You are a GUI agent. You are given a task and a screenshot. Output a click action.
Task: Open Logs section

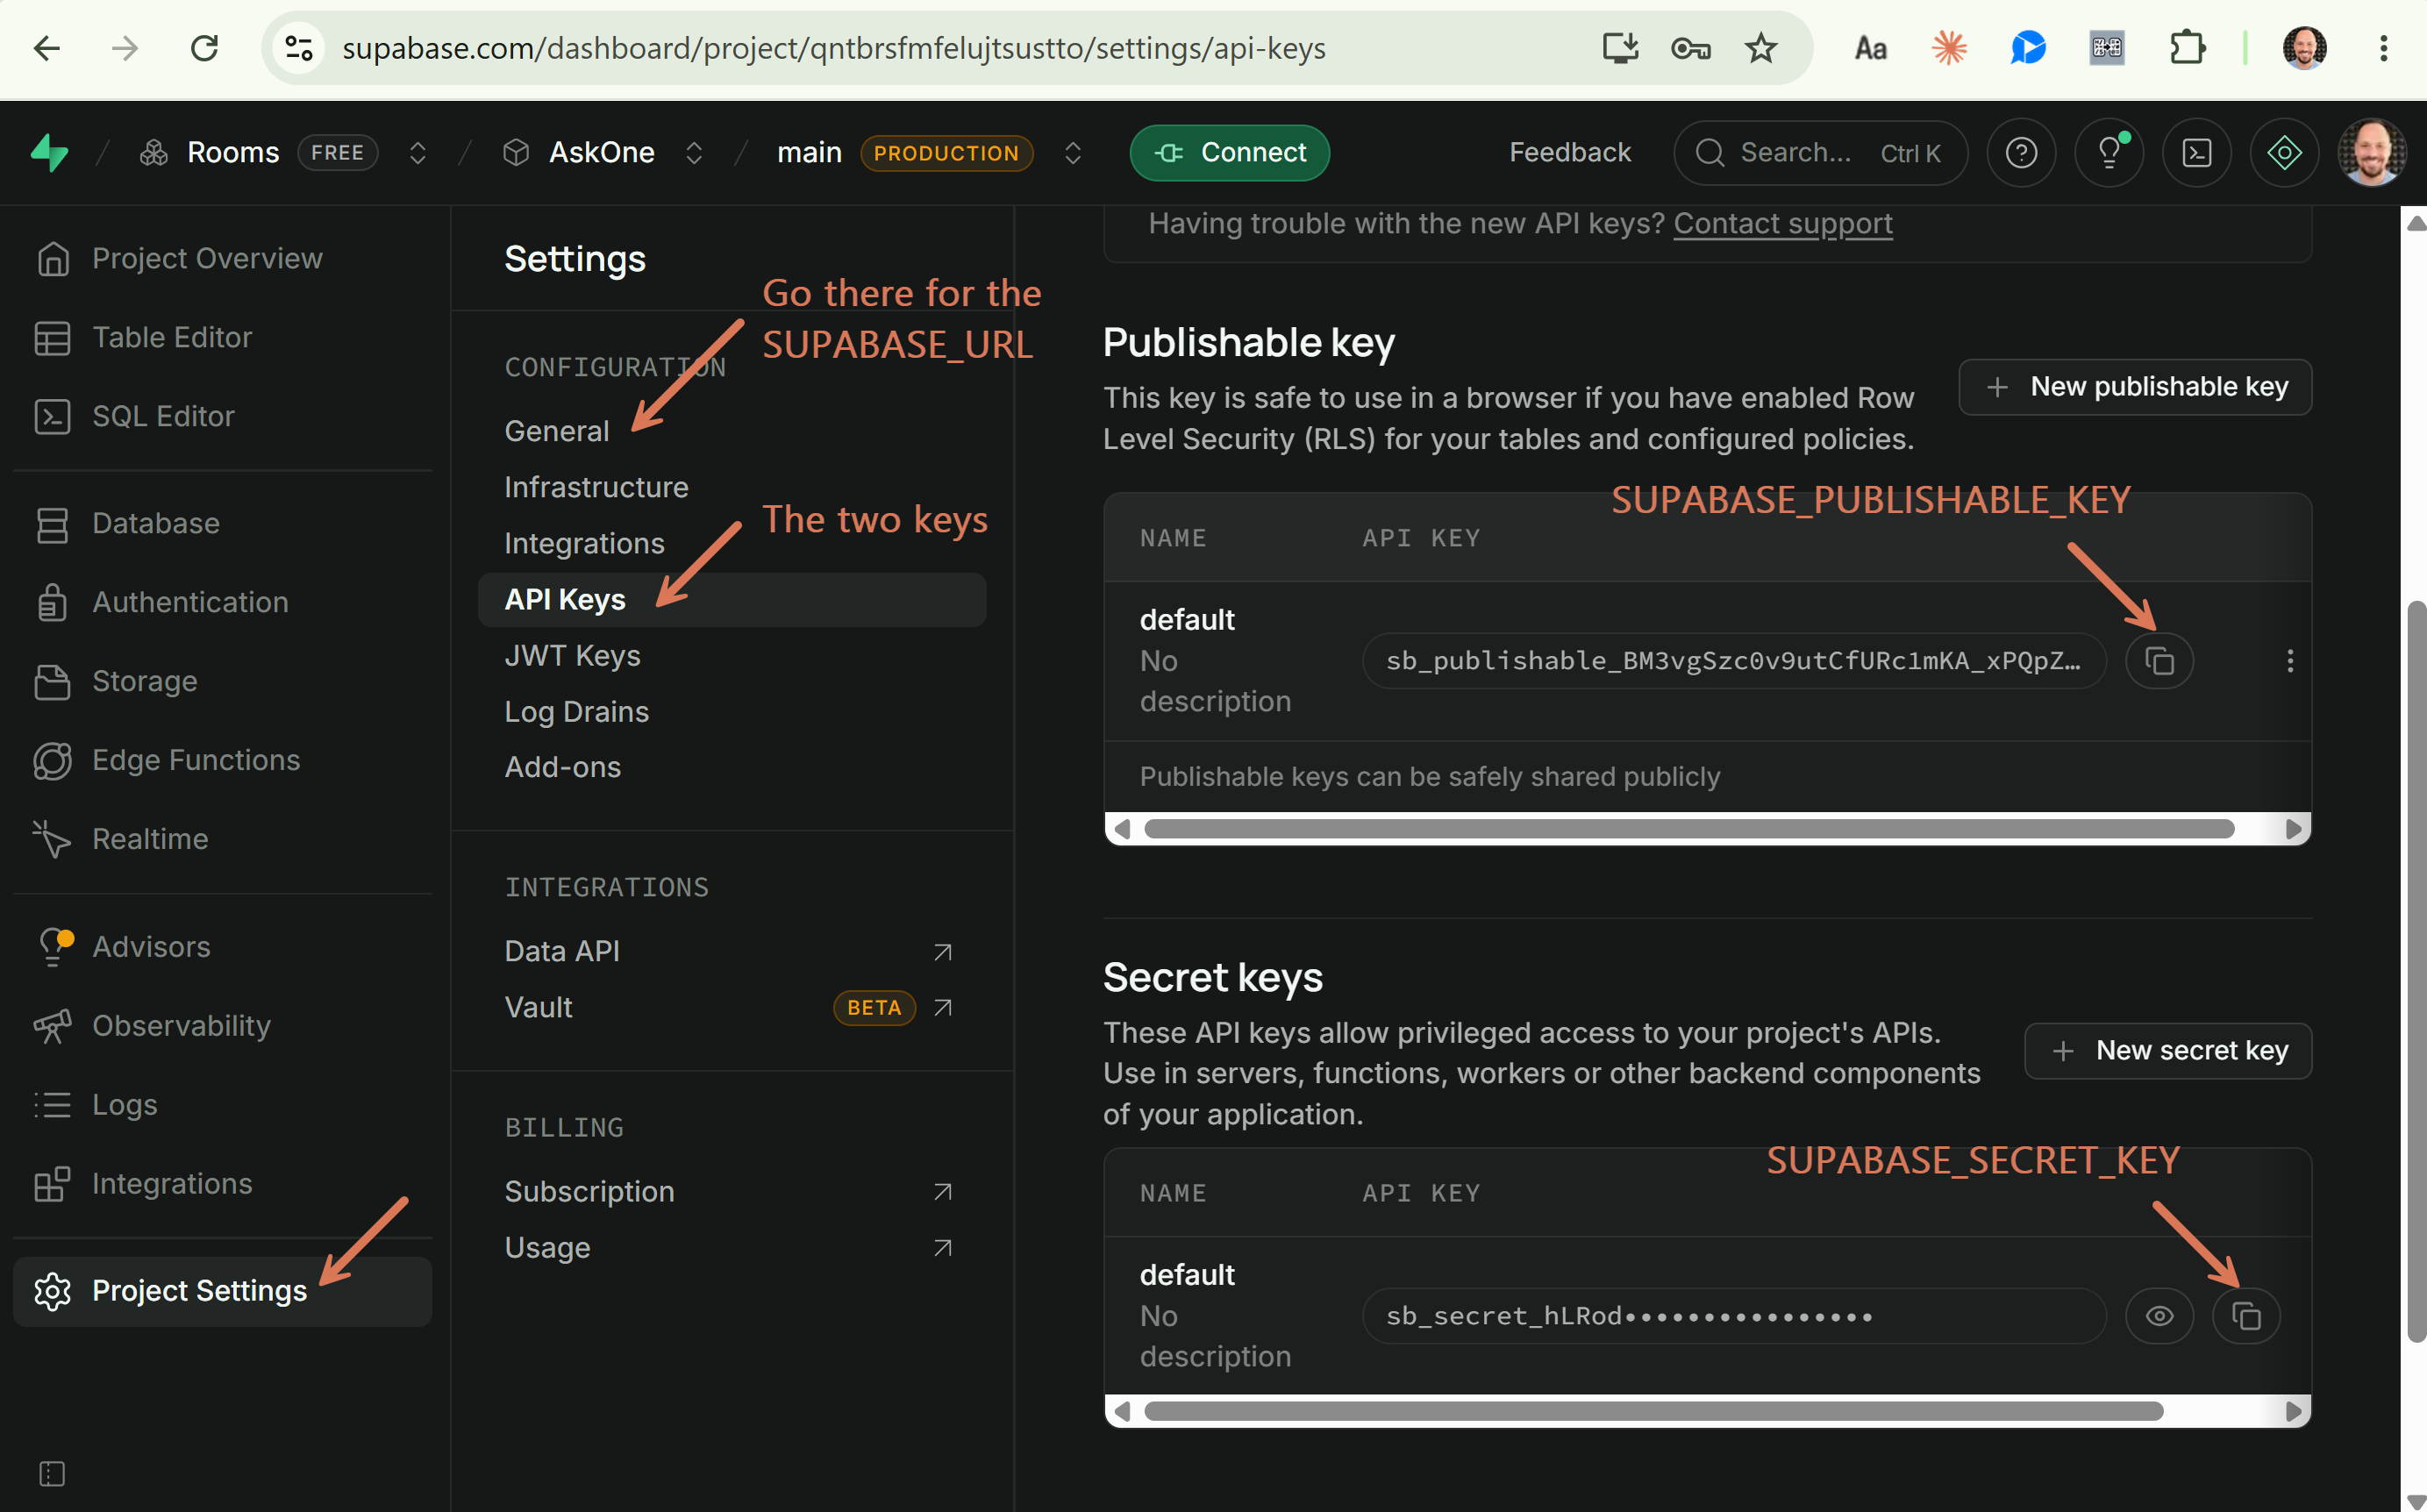[x=222, y=1104]
